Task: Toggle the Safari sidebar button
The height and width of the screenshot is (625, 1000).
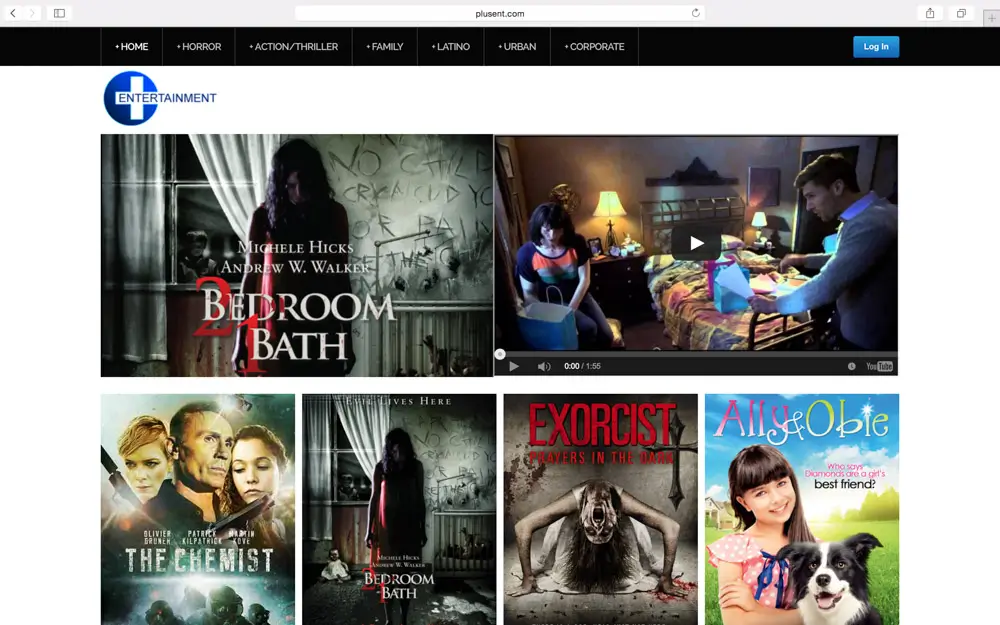Action: click(x=59, y=13)
